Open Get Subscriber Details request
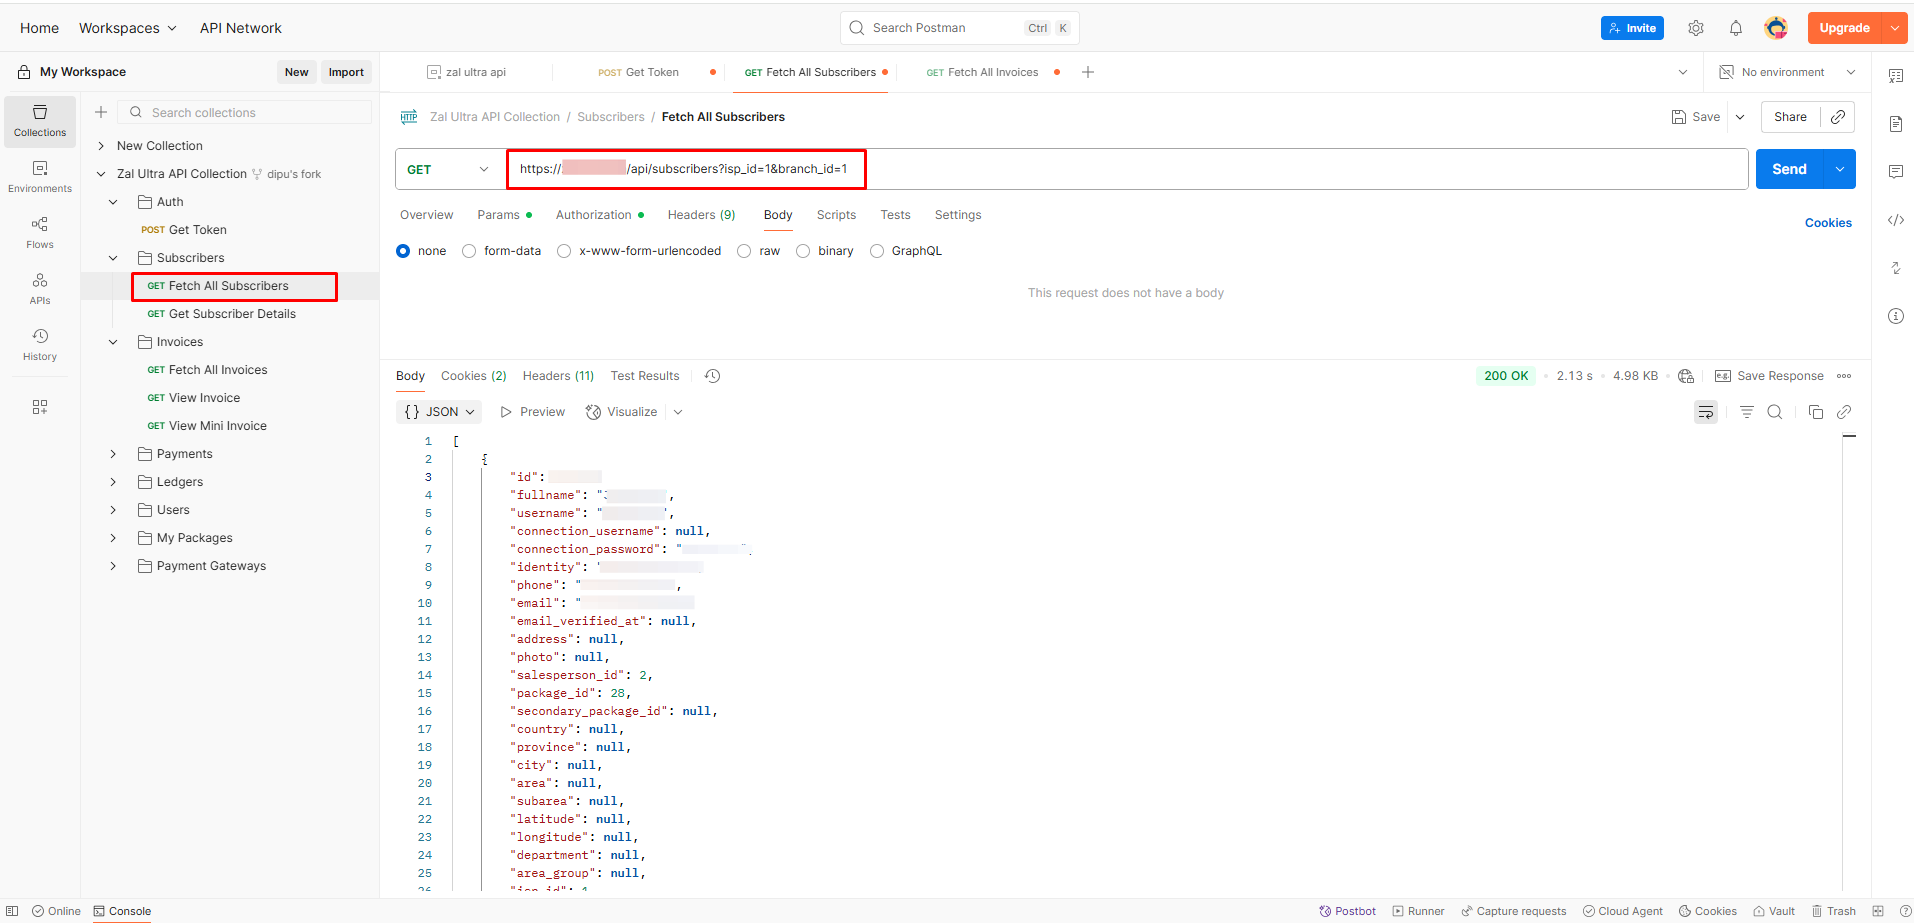Image resolution: width=1914 pixels, height=923 pixels. tap(232, 314)
